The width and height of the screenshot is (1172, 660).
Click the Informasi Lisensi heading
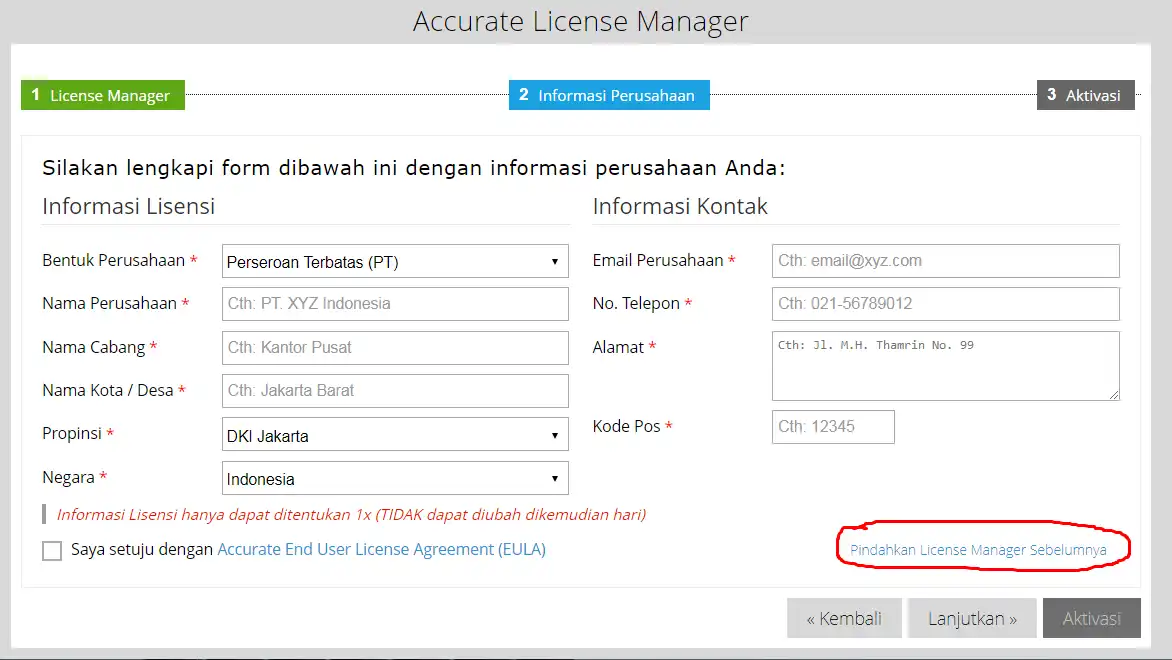129,206
